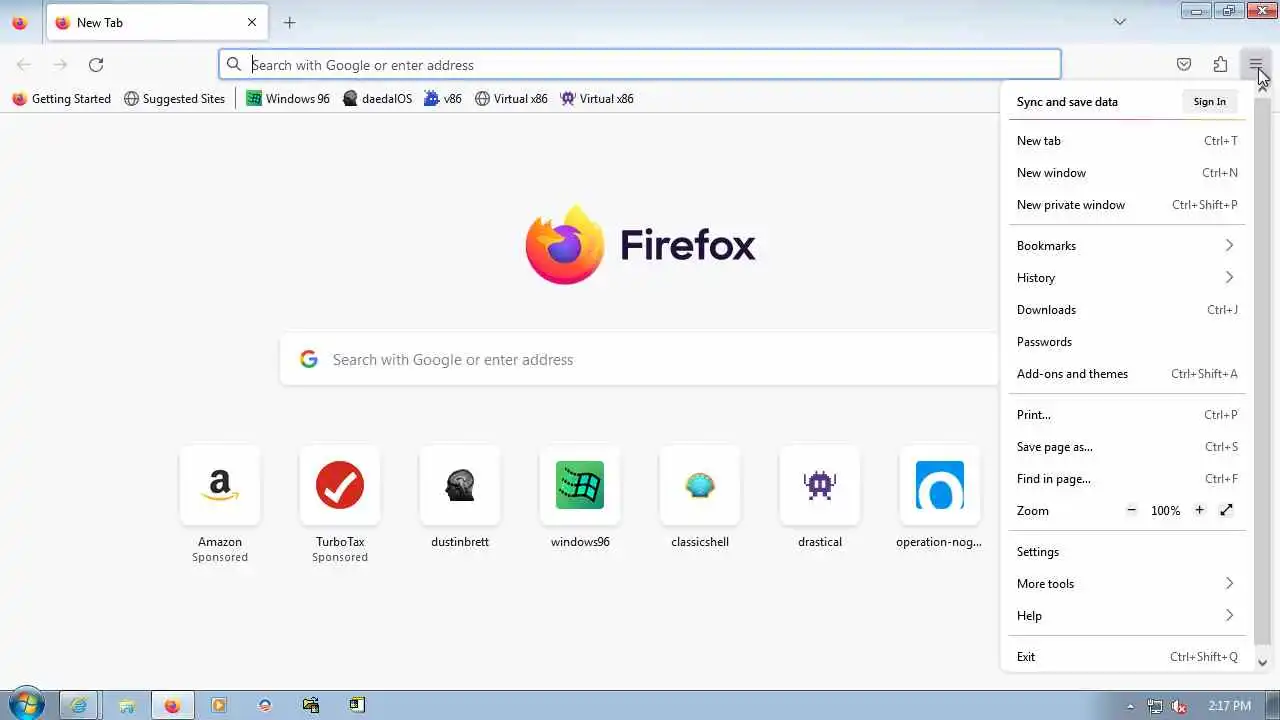Choose Save page as... menu item

pos(1127,447)
